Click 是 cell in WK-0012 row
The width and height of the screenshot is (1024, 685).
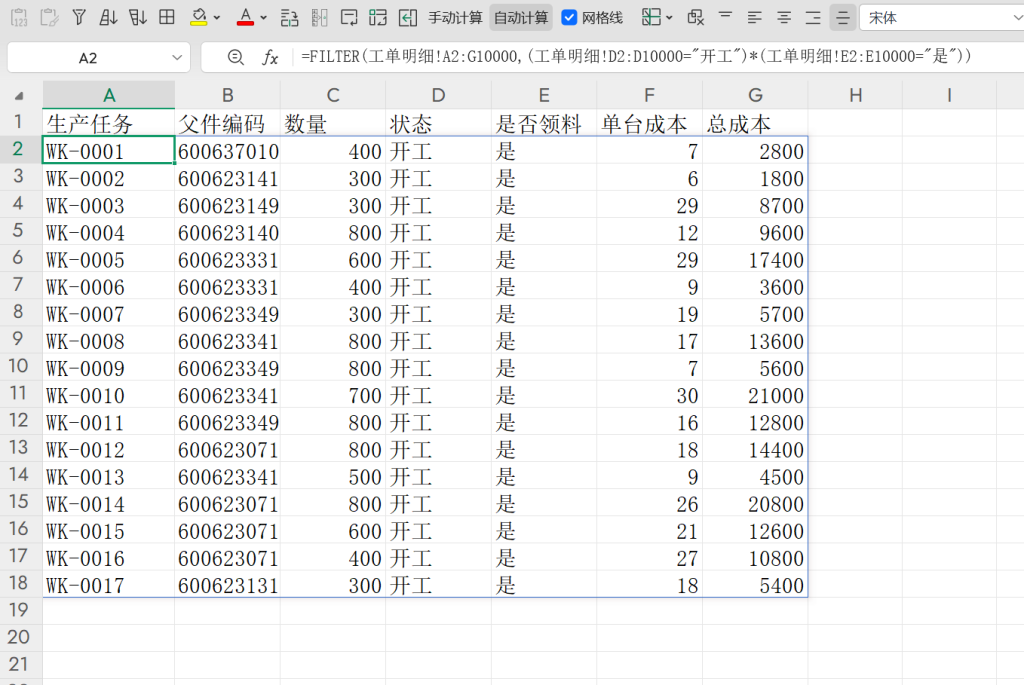[x=544, y=449]
